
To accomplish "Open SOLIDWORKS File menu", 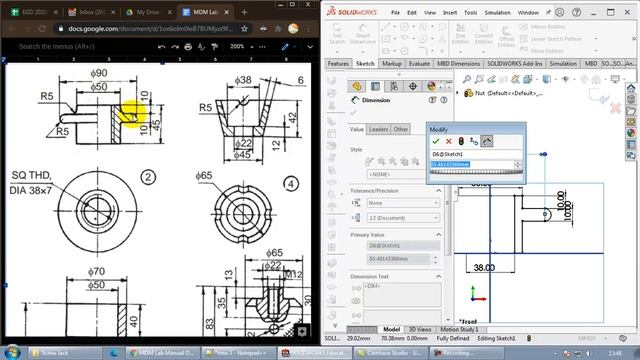I will 395,13.
